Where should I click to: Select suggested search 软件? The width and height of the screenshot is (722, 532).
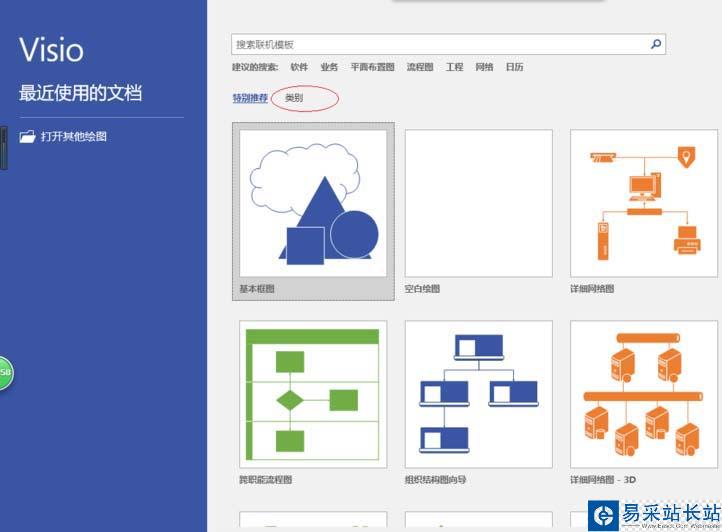tap(299, 67)
